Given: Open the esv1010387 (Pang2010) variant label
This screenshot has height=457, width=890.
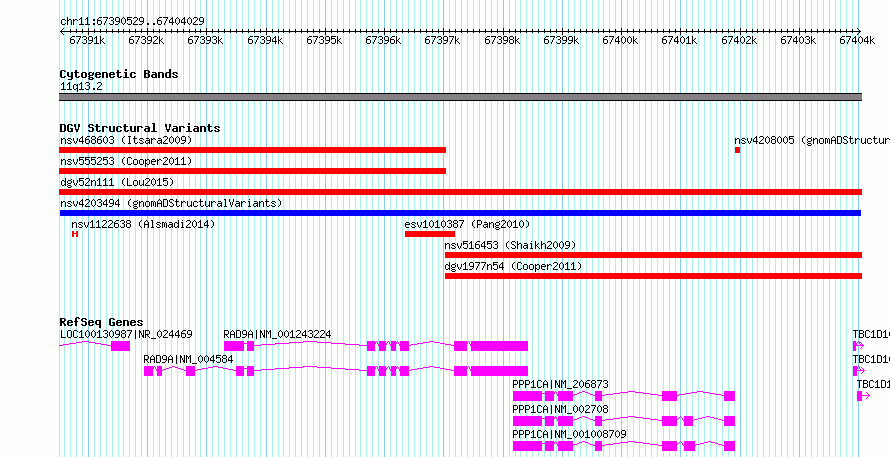Looking at the screenshot, I should (x=467, y=225).
